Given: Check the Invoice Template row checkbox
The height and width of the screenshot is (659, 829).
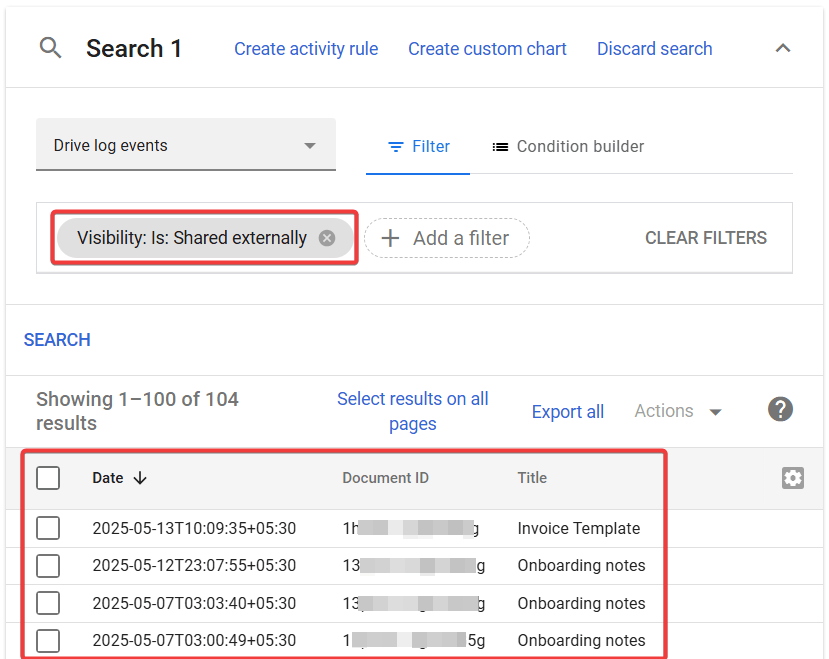Looking at the screenshot, I should click(x=48, y=528).
